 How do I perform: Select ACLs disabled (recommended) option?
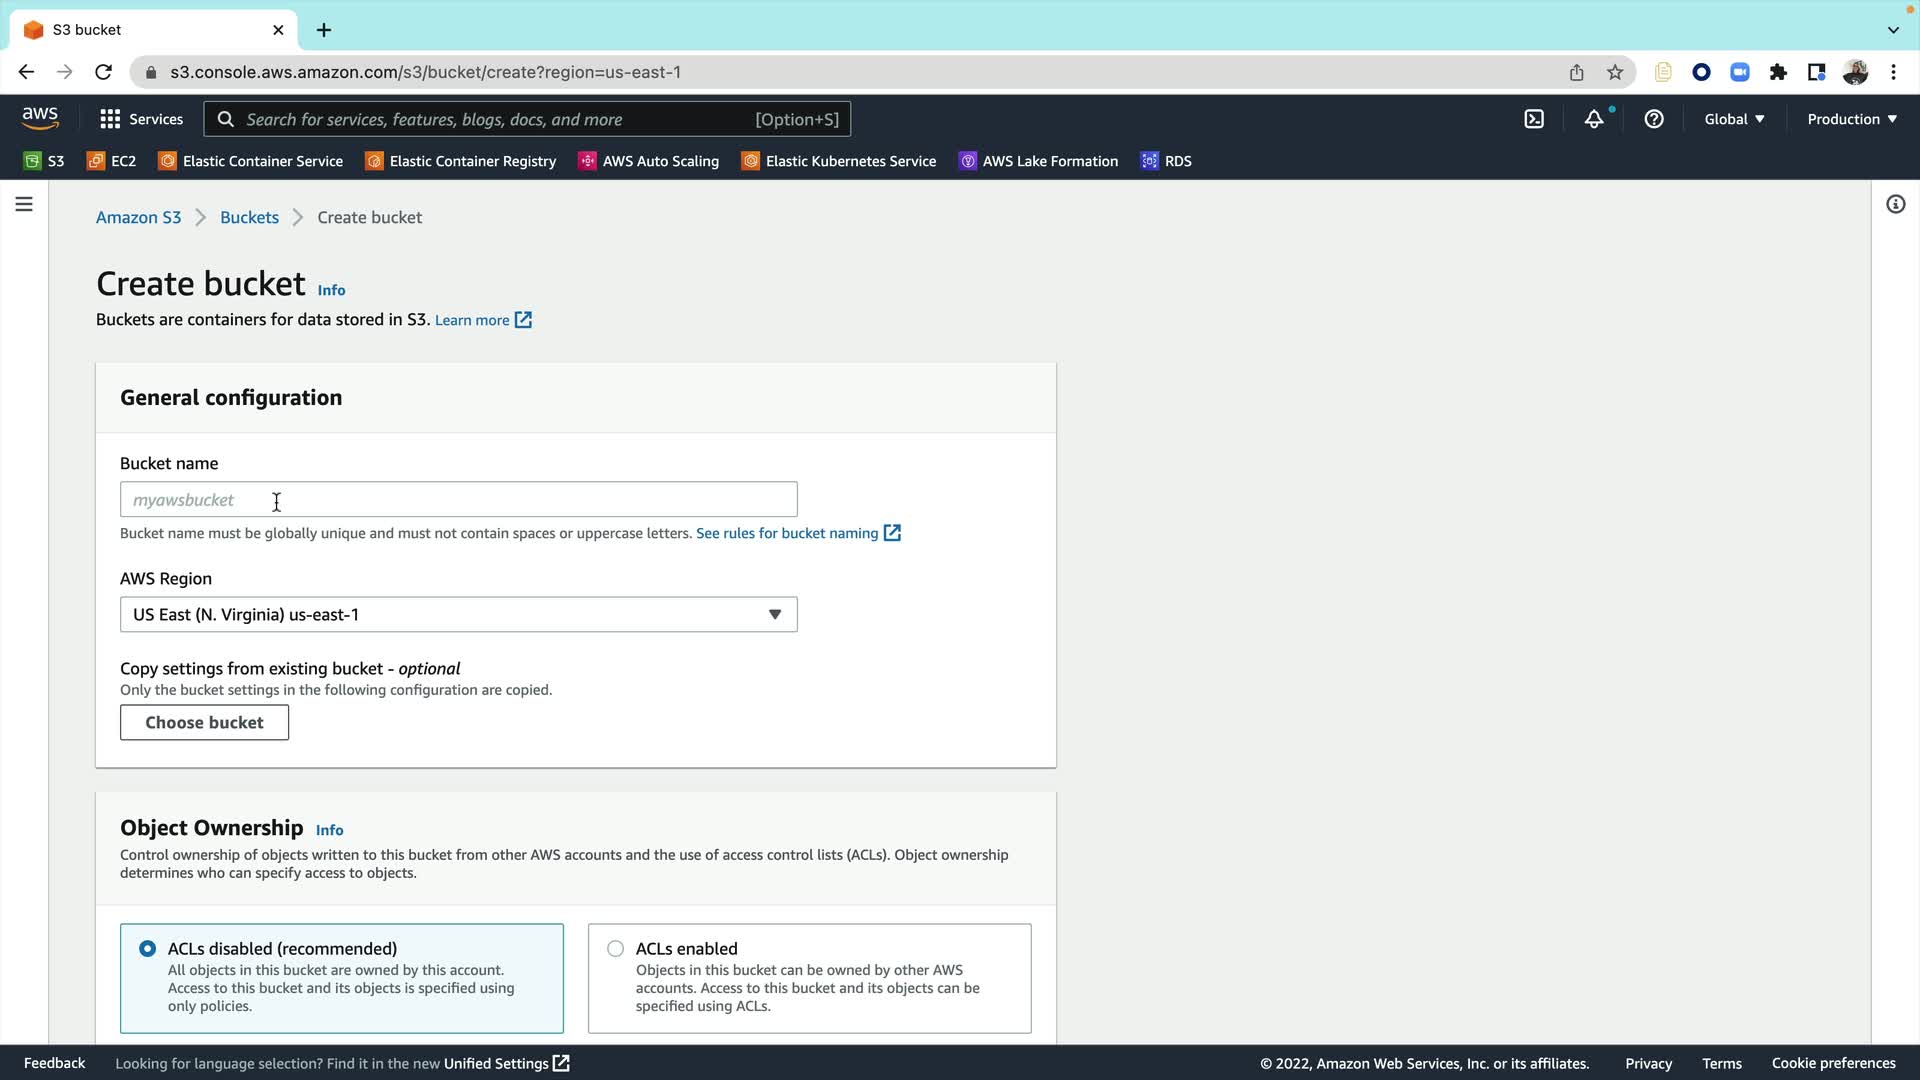pyautogui.click(x=148, y=948)
